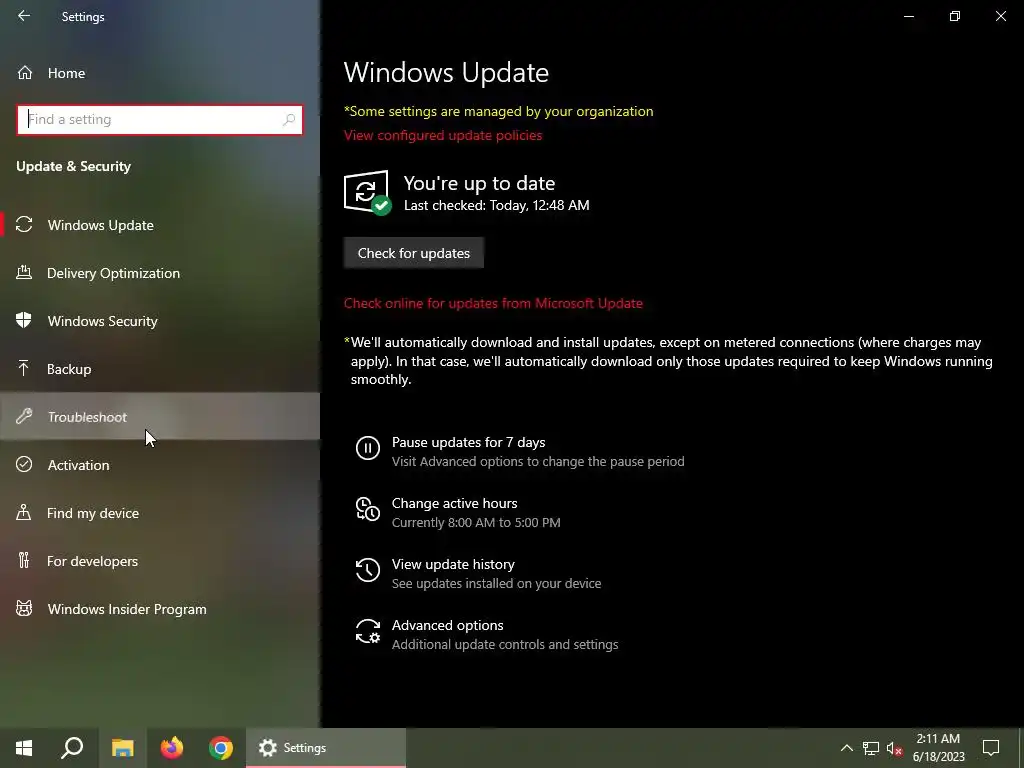Open Delivery Optimization settings page
The height and width of the screenshot is (768, 1024).
coord(160,273)
